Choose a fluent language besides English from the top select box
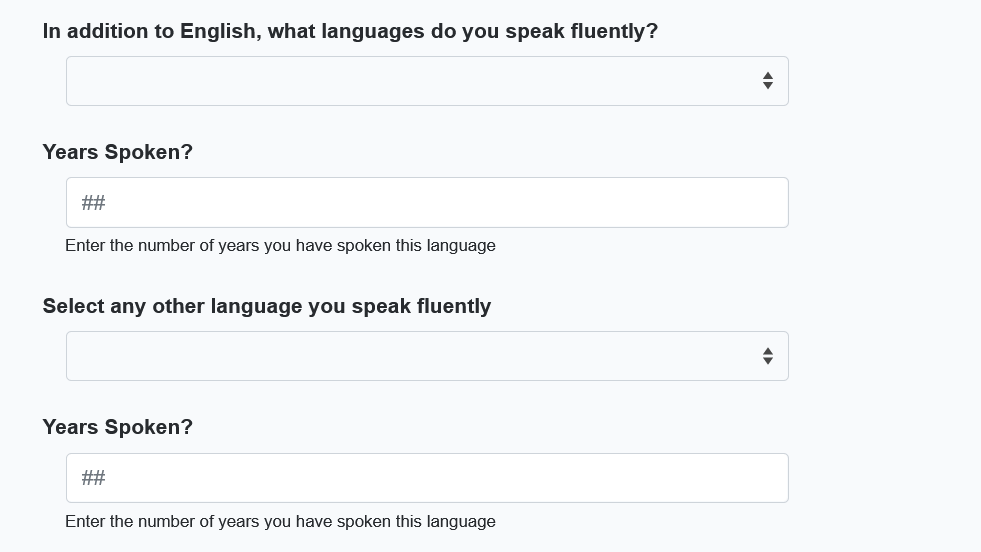Image resolution: width=981 pixels, height=552 pixels. (x=427, y=81)
